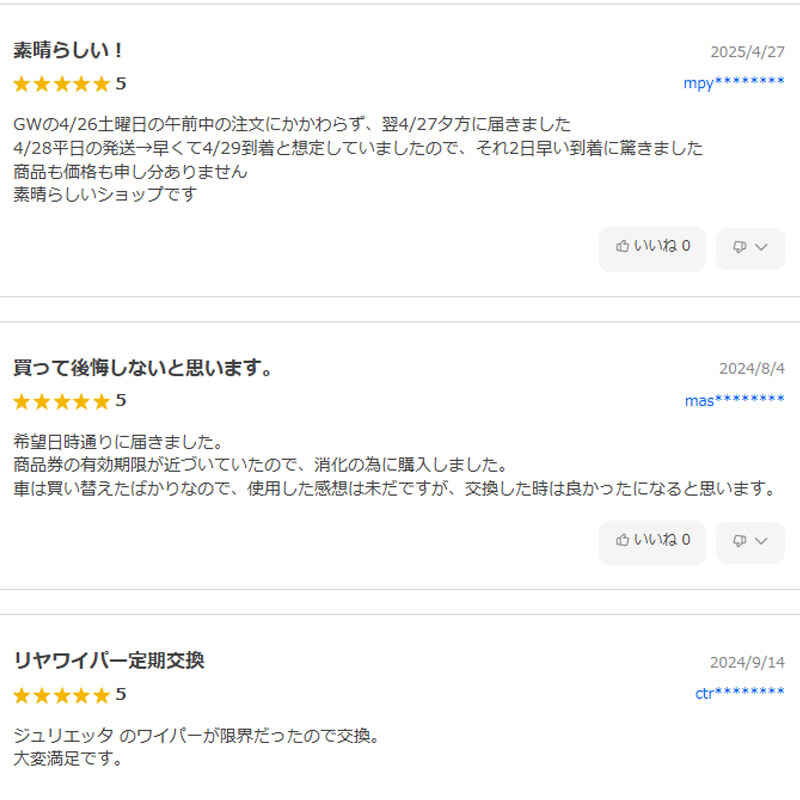Select the review title 素晴らしい！
The width and height of the screenshot is (800, 800).
68,51
